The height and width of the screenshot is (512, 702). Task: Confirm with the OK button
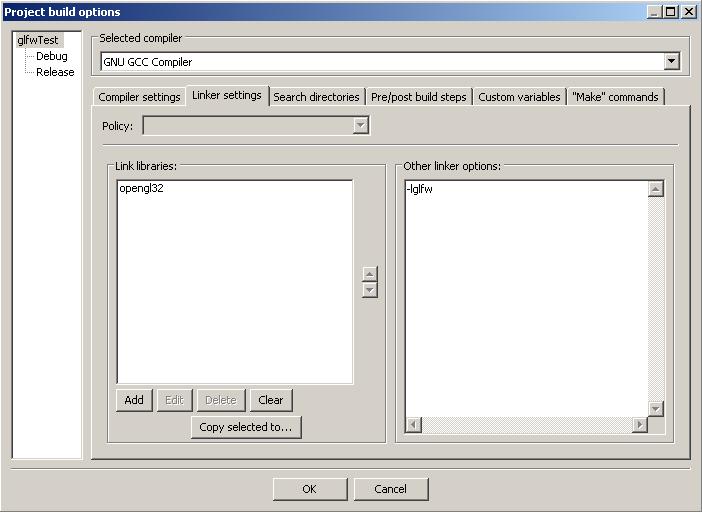click(x=310, y=489)
